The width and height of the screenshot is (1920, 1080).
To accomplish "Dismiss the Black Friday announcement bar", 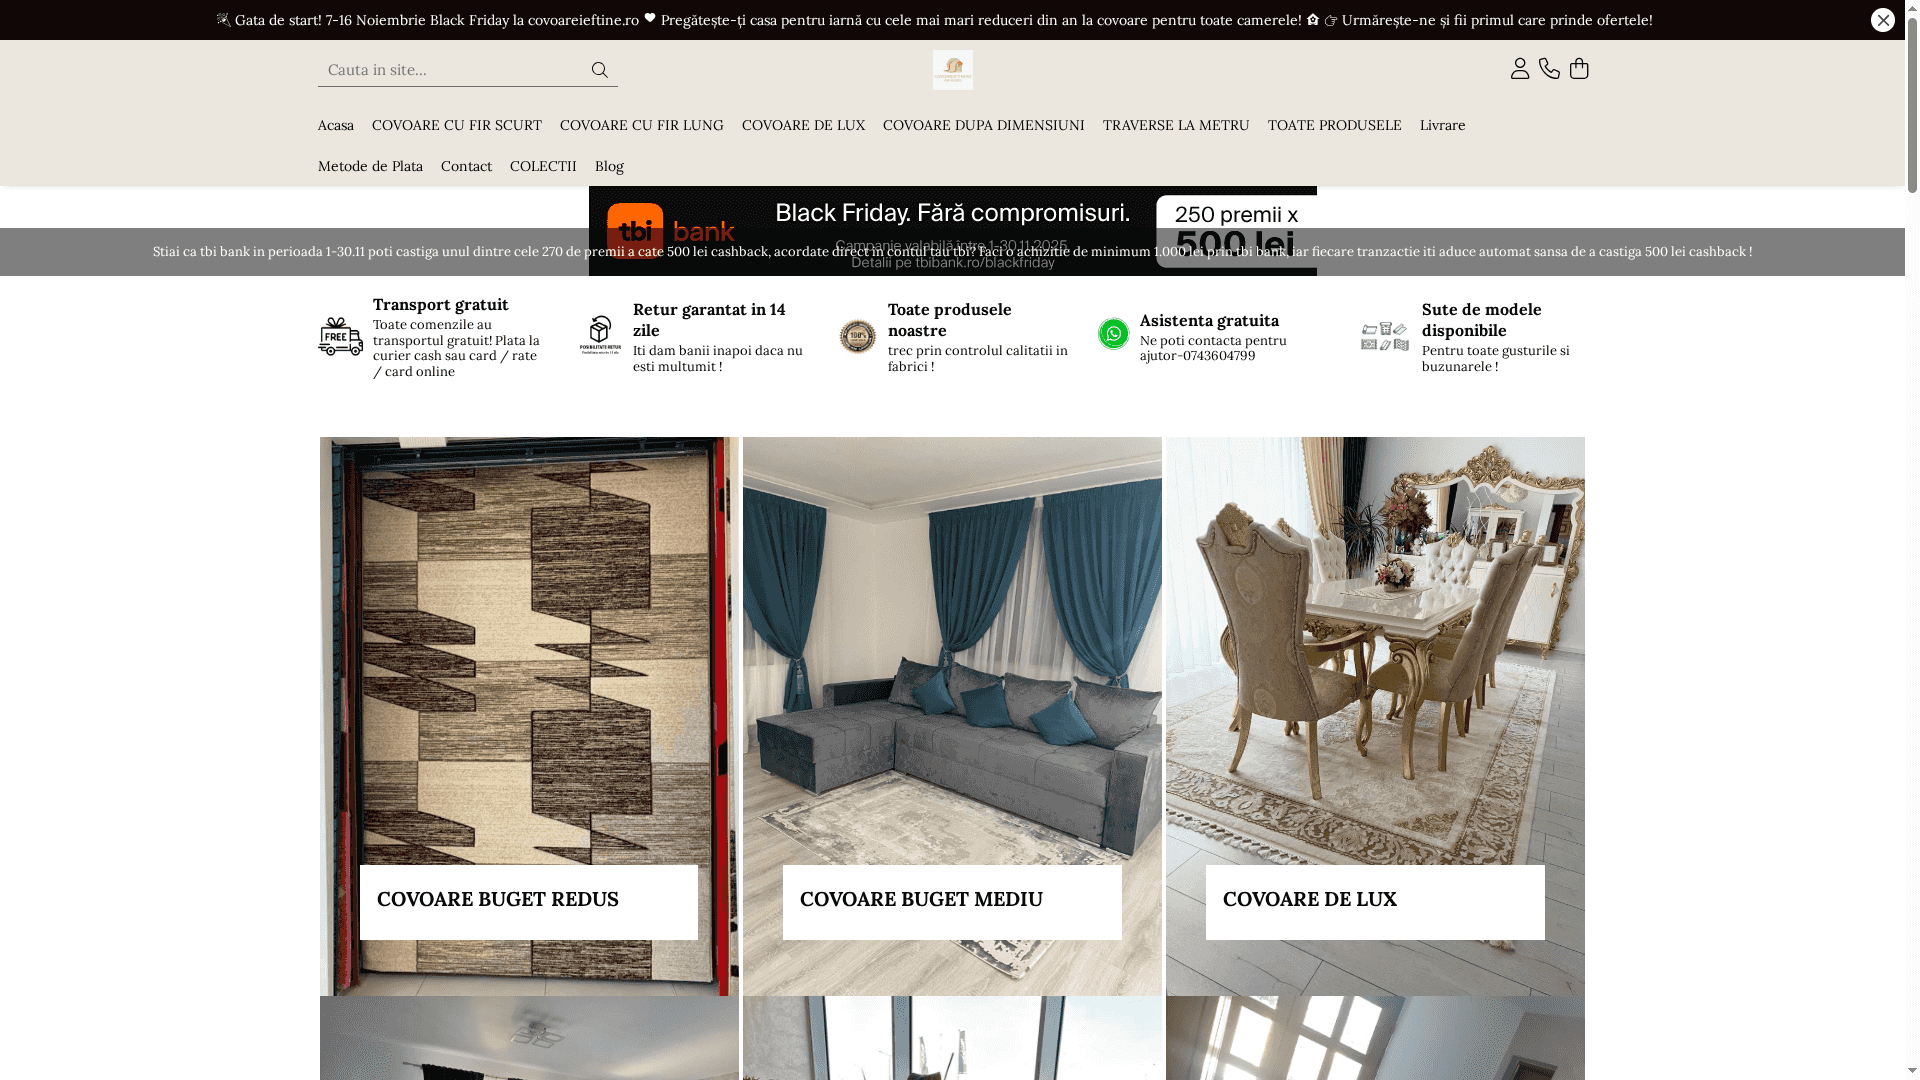I will (x=1883, y=19).
